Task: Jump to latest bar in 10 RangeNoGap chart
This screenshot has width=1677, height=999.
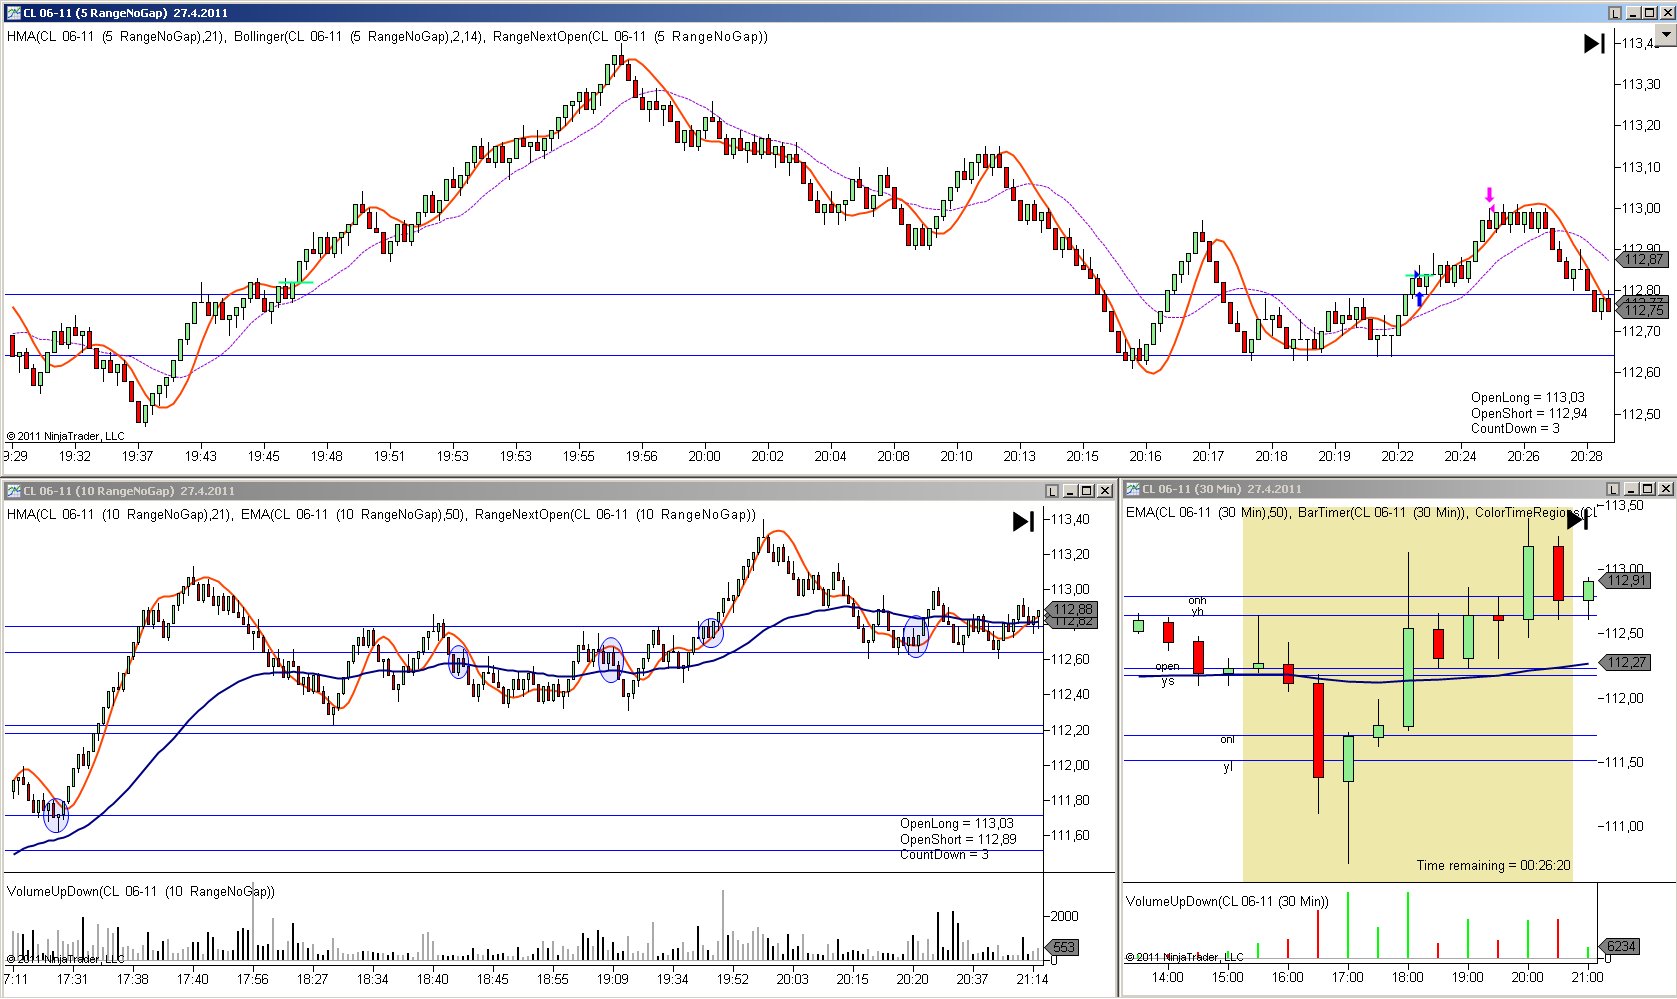Action: coord(1023,521)
